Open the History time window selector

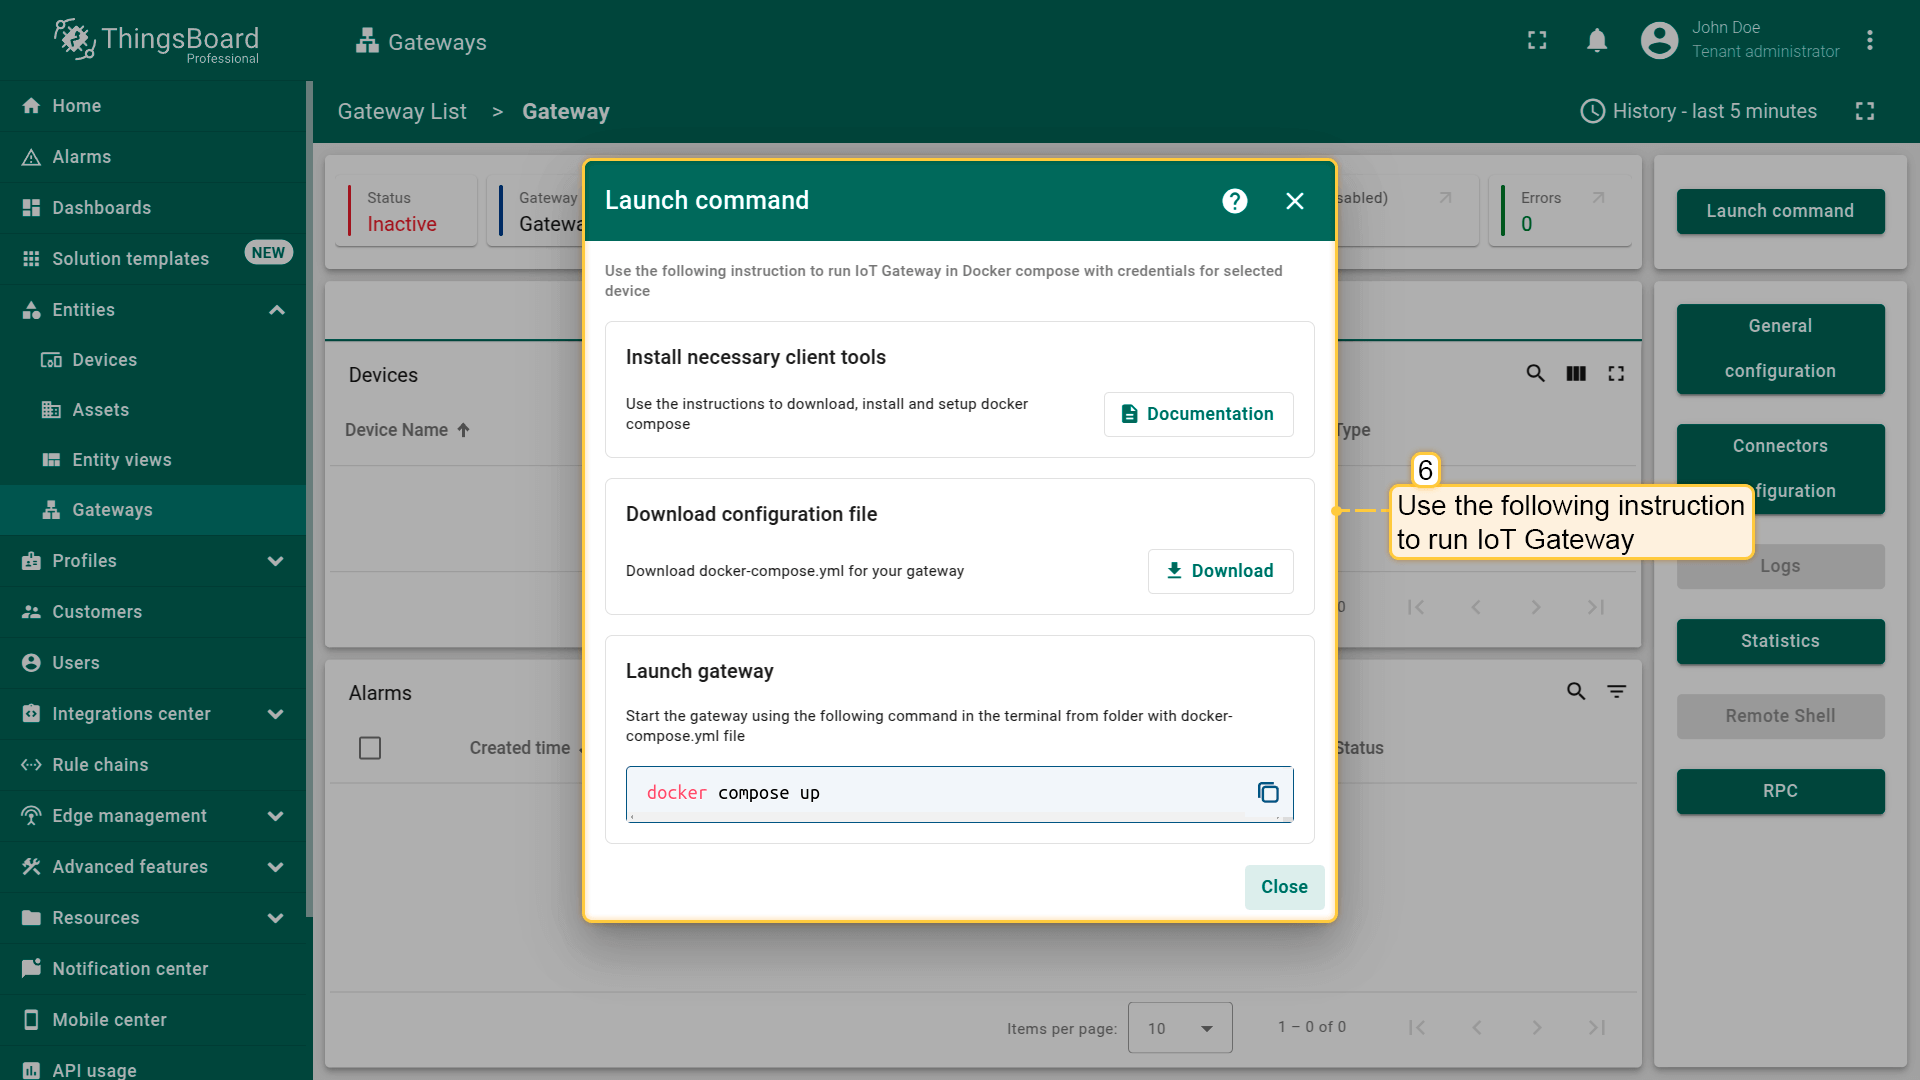pos(1699,111)
